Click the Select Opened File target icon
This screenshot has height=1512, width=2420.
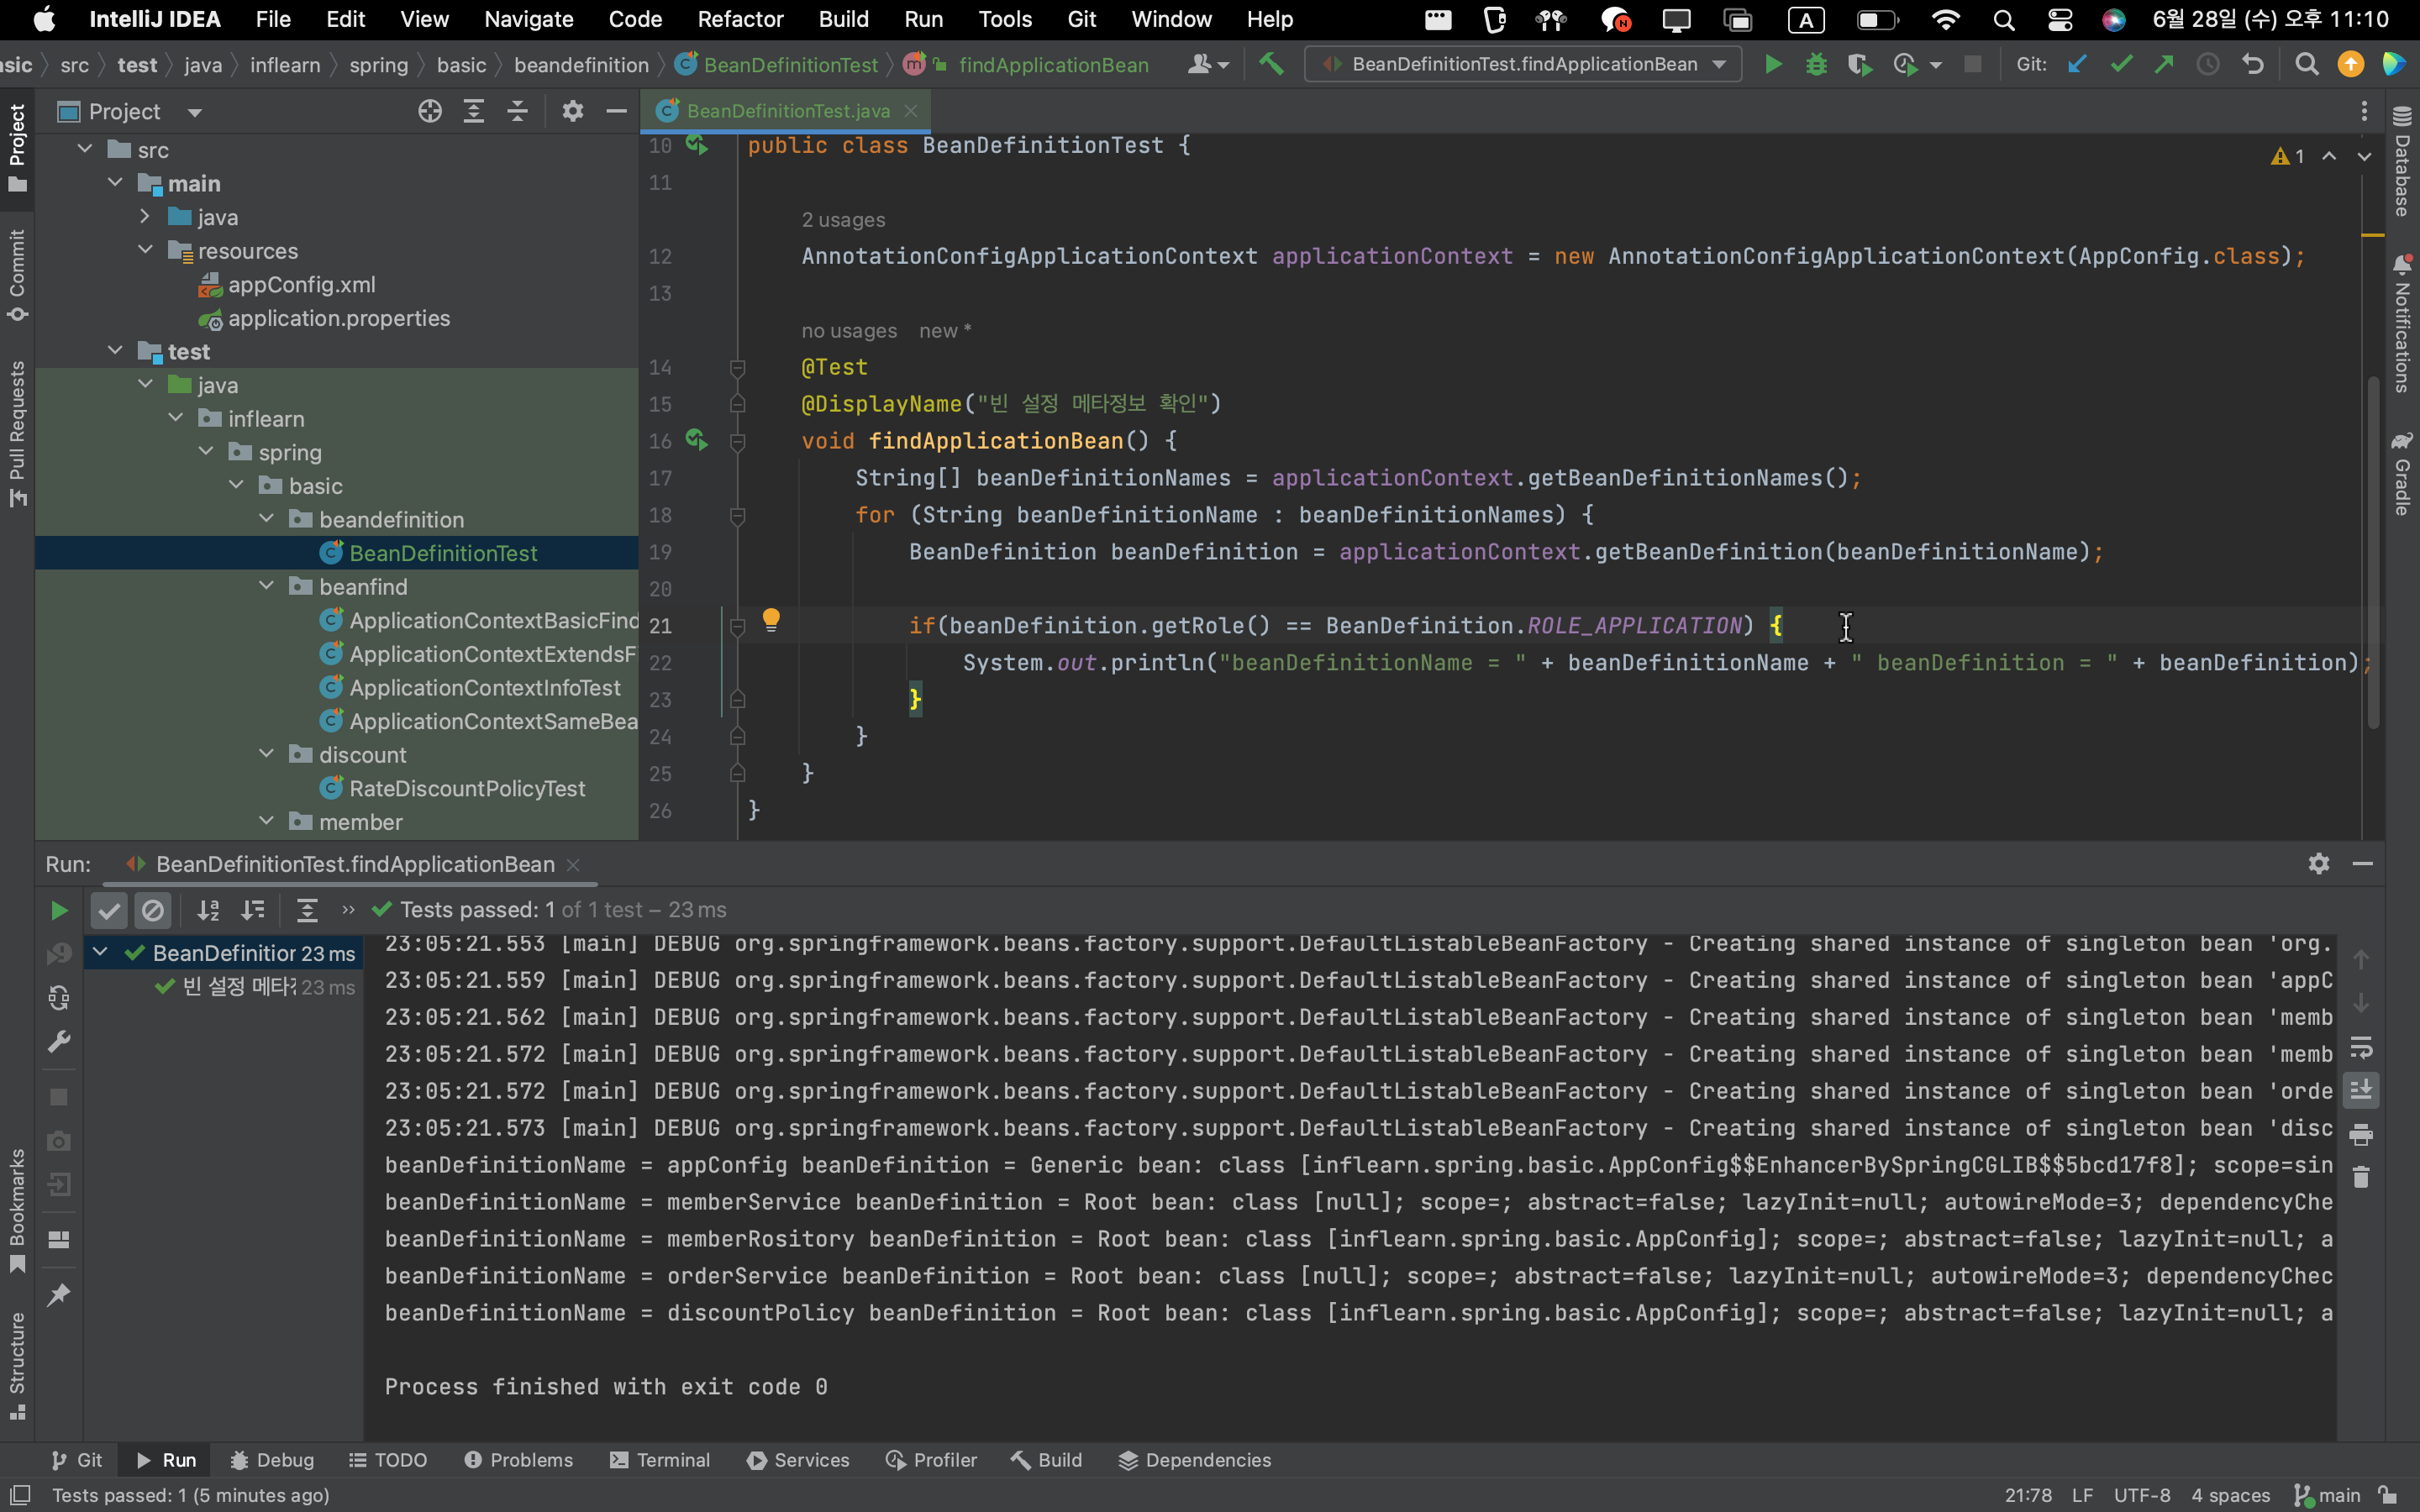pyautogui.click(x=430, y=111)
